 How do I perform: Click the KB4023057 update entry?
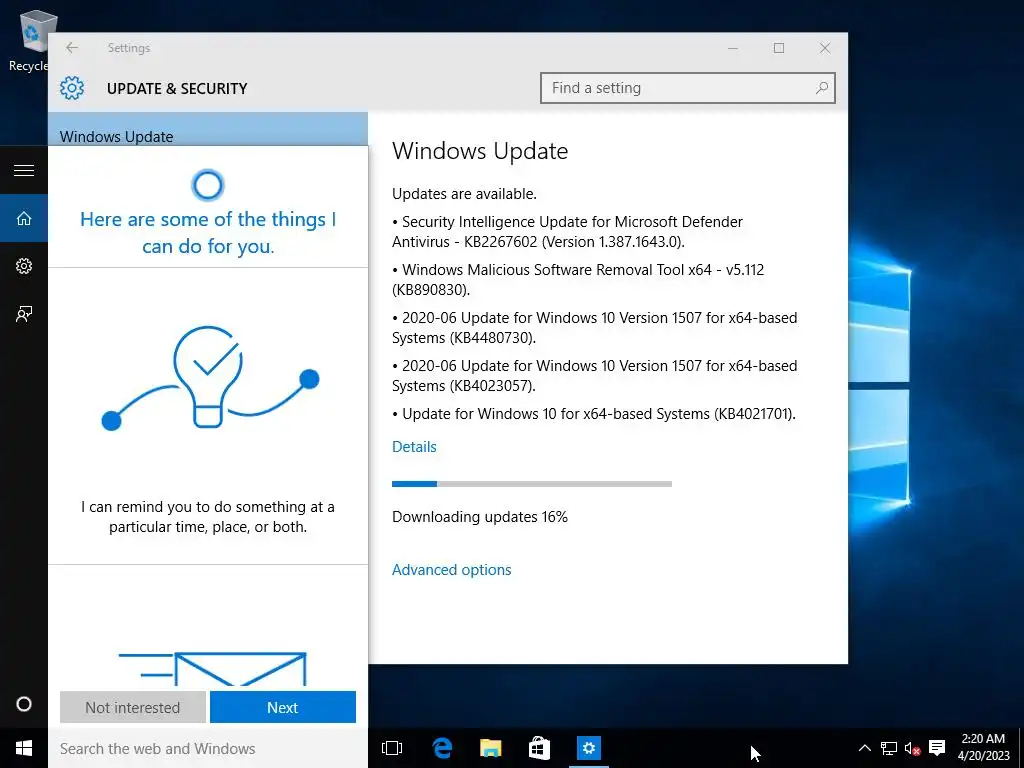click(594, 376)
